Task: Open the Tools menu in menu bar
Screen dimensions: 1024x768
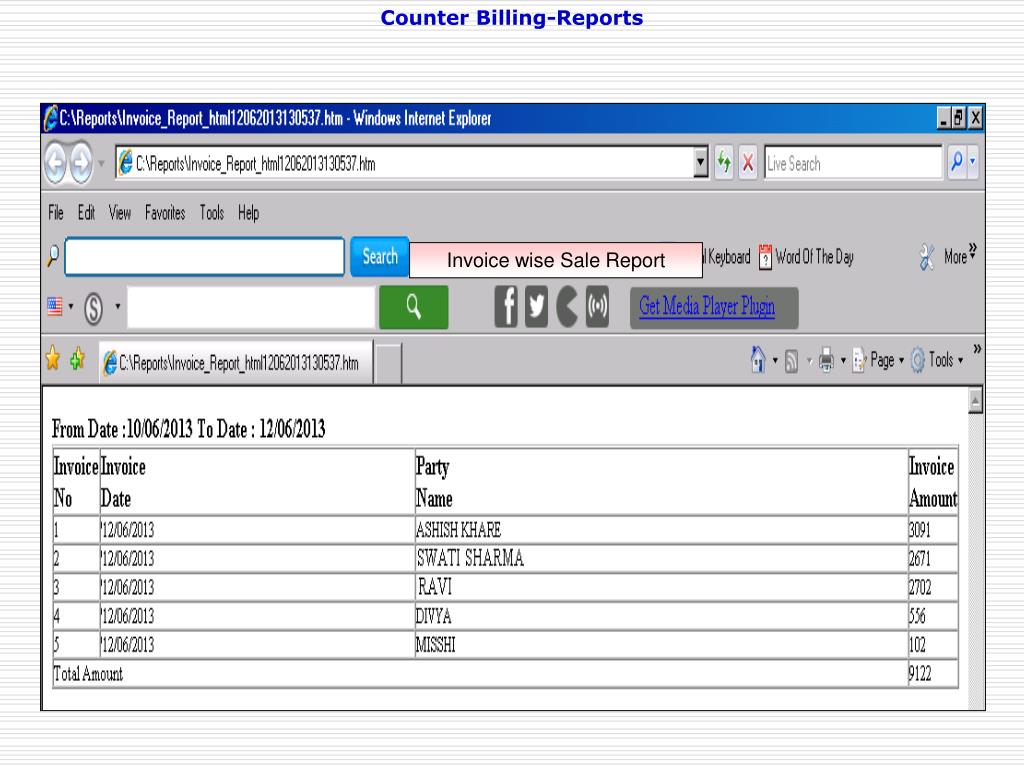Action: (212, 213)
